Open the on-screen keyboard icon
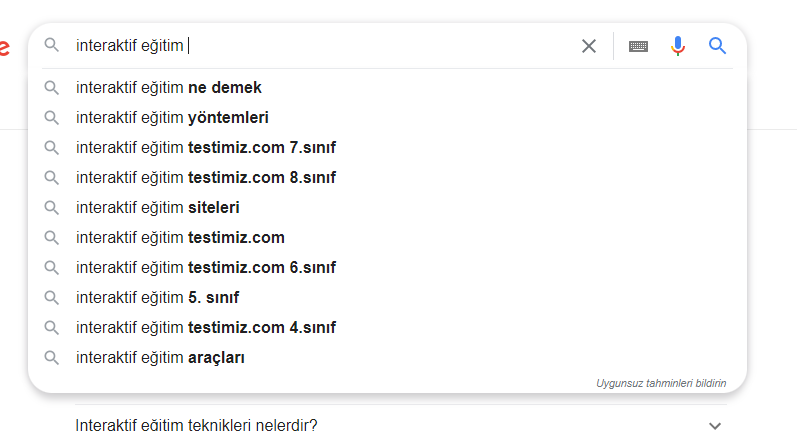This screenshot has height=431, width=797. (638, 46)
